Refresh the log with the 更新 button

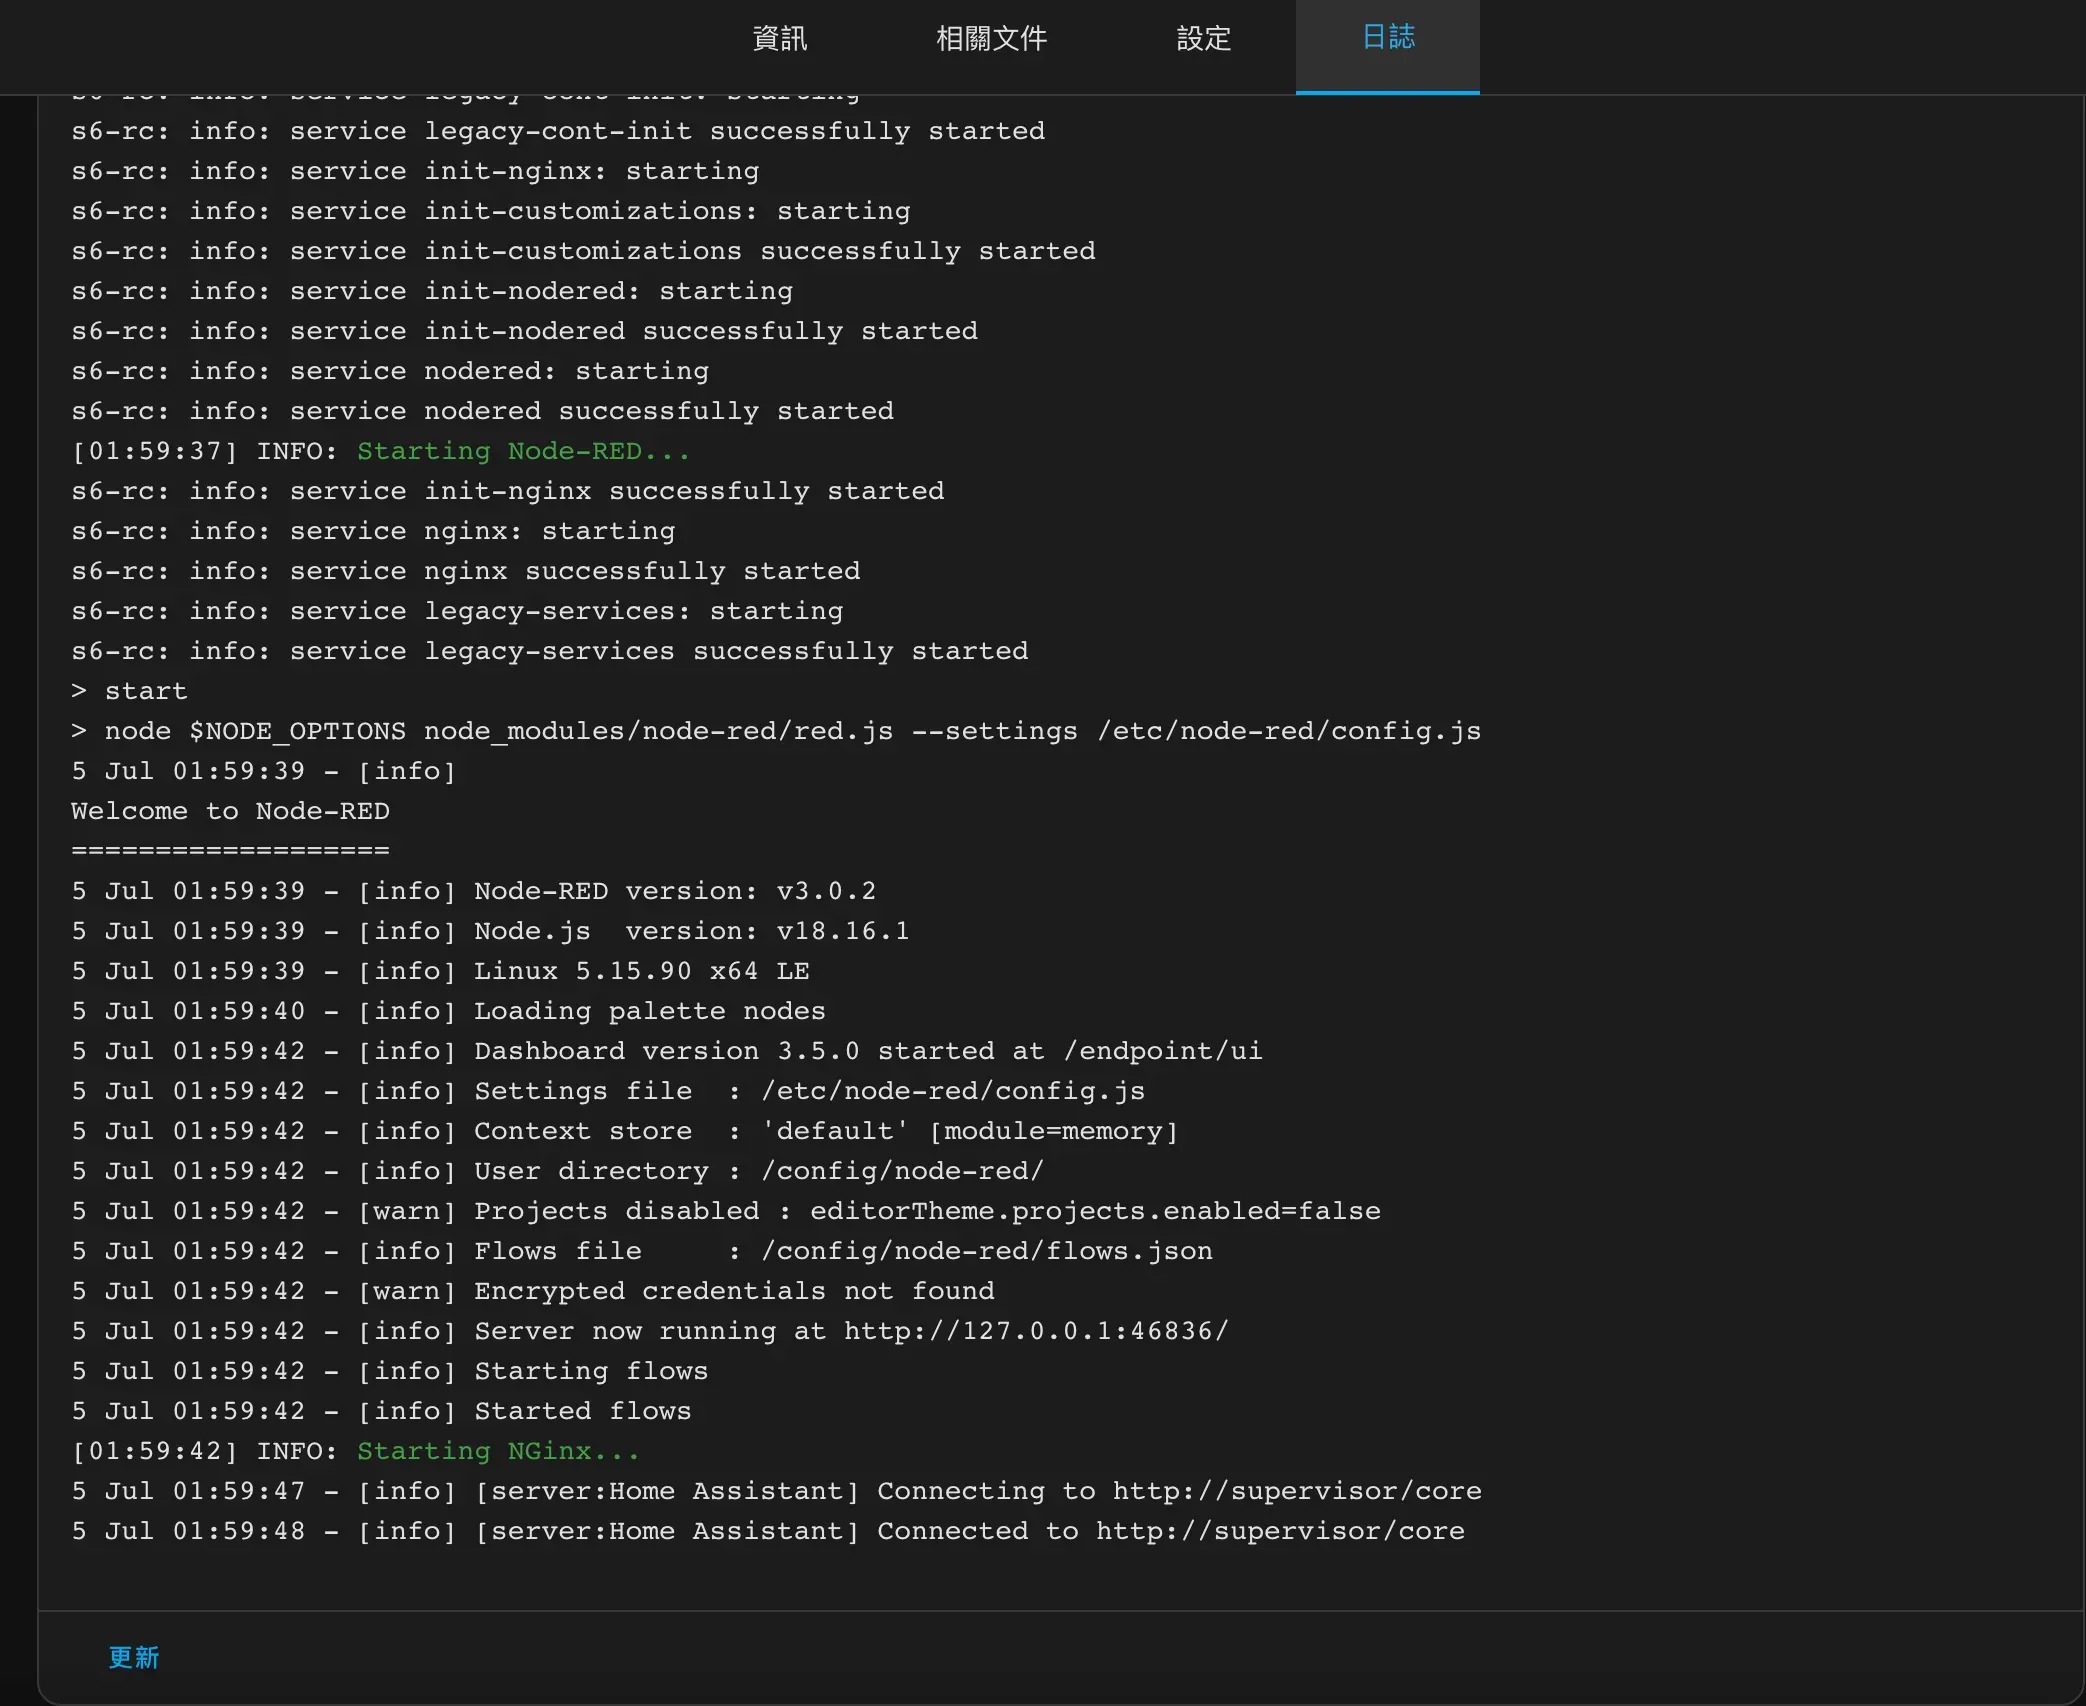(x=134, y=1657)
